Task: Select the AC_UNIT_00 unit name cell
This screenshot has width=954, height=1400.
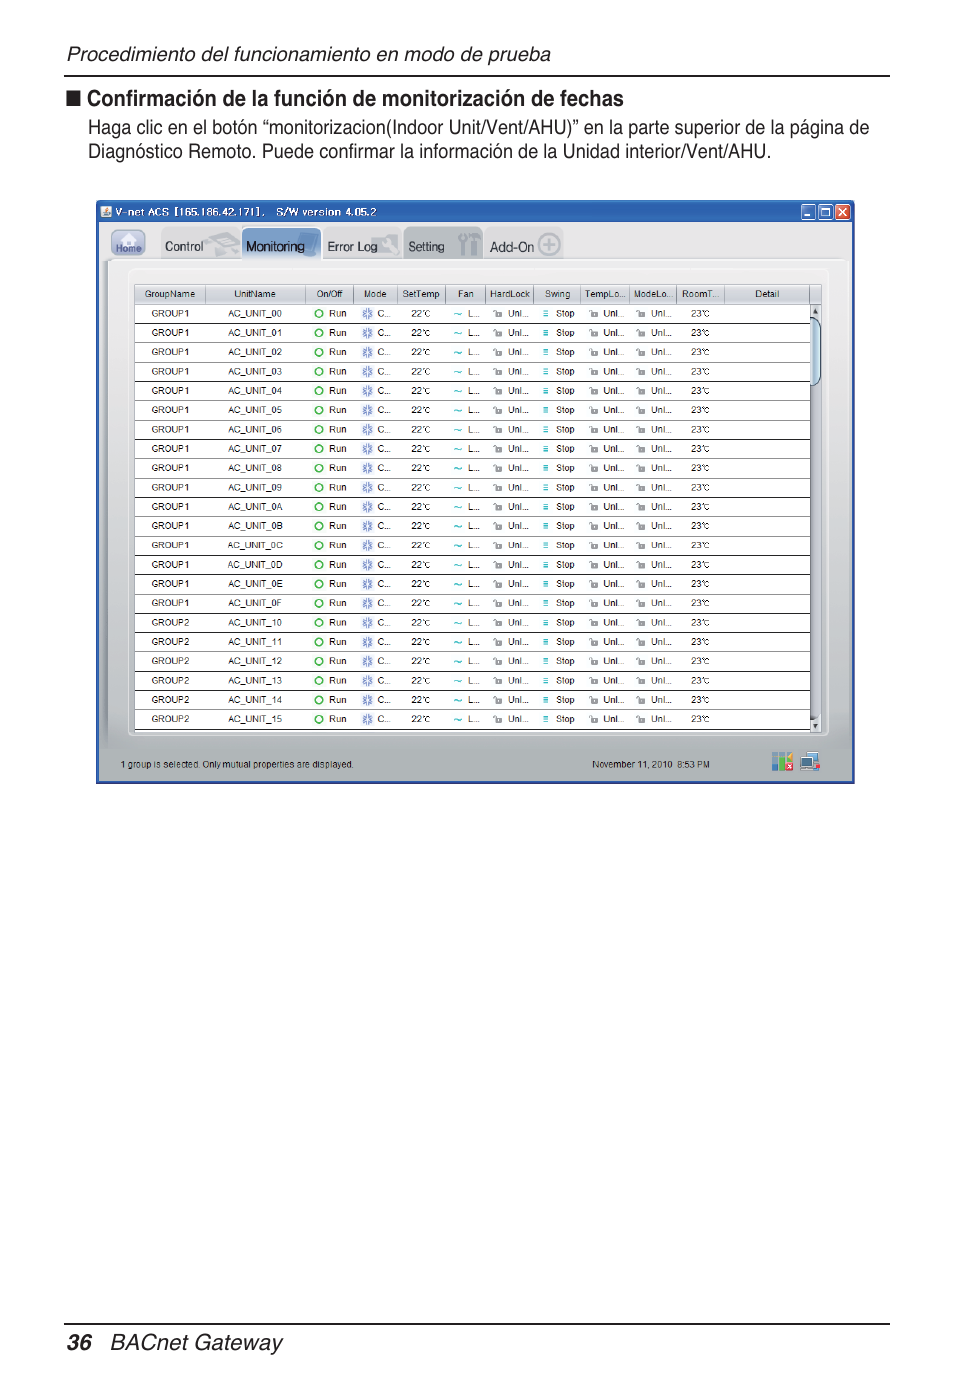Action: click(x=255, y=314)
